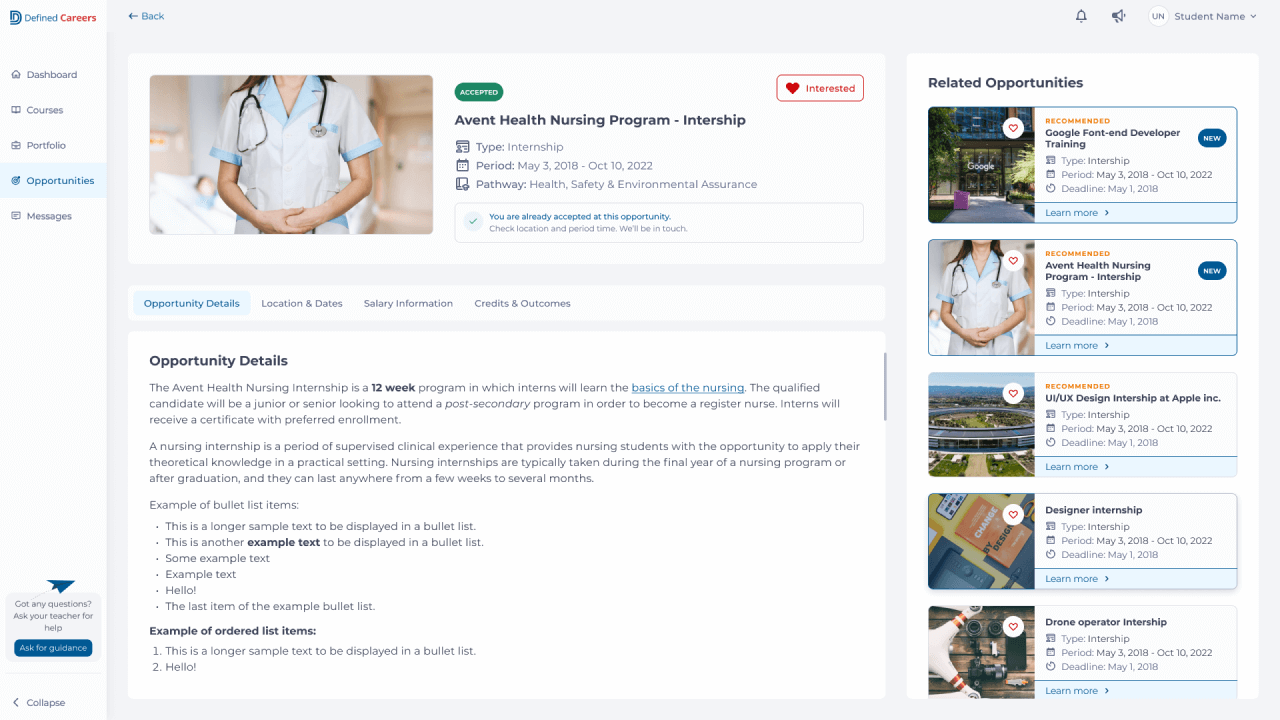1280x720 pixels.
Task: Open the Salary Information tab
Action: point(408,304)
